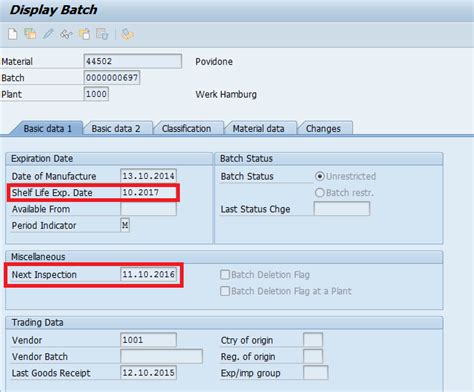The image size is (474, 392).
Task: Click the Date of Manufacture field
Action: coord(148,176)
